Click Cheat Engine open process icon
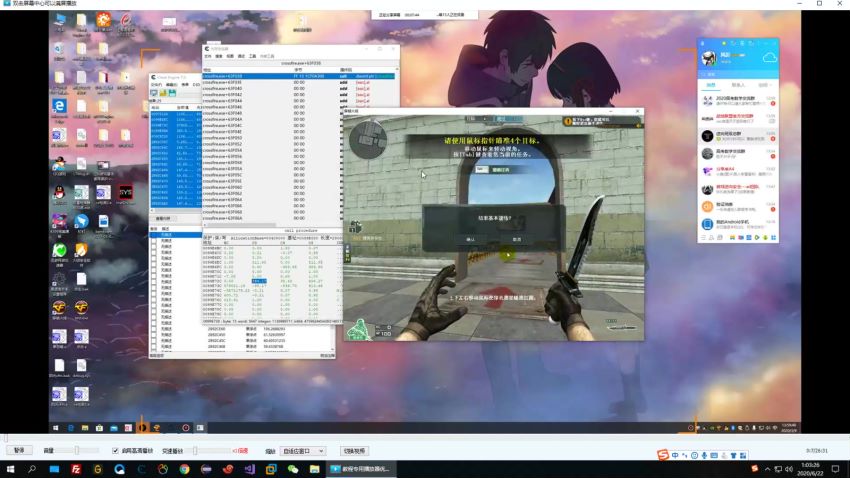850x478 pixels. click(154, 93)
